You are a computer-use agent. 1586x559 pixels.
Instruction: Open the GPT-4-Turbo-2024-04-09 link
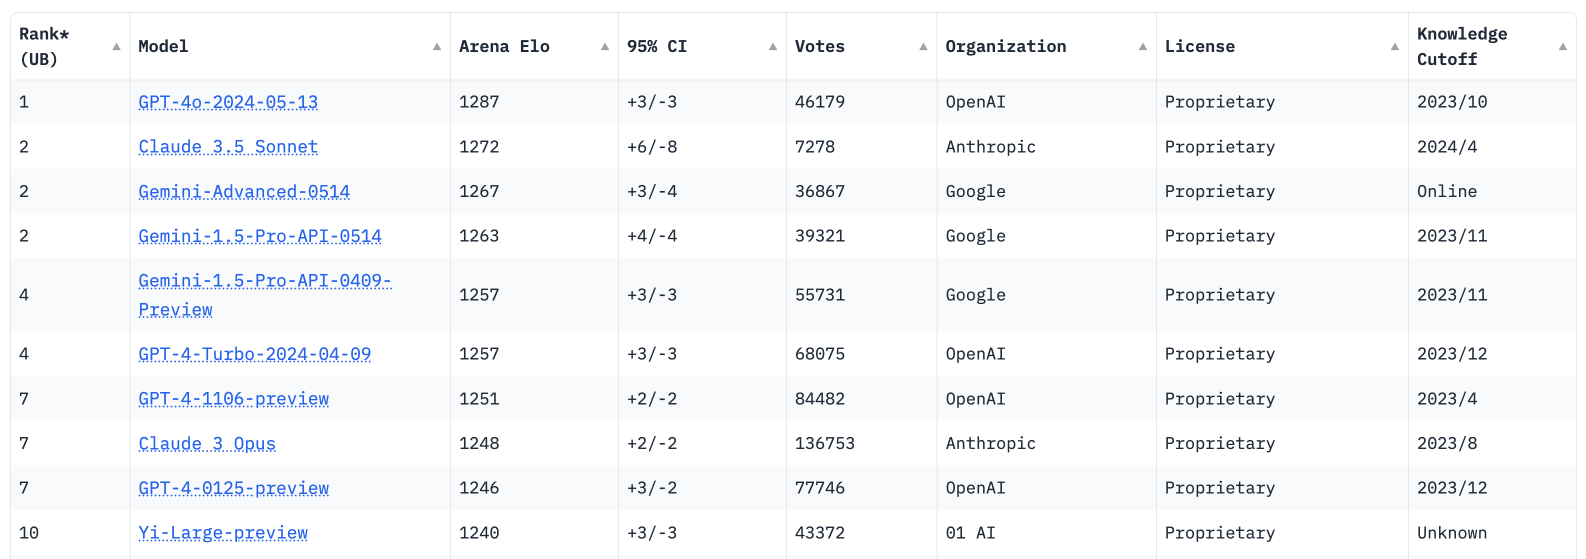click(255, 354)
